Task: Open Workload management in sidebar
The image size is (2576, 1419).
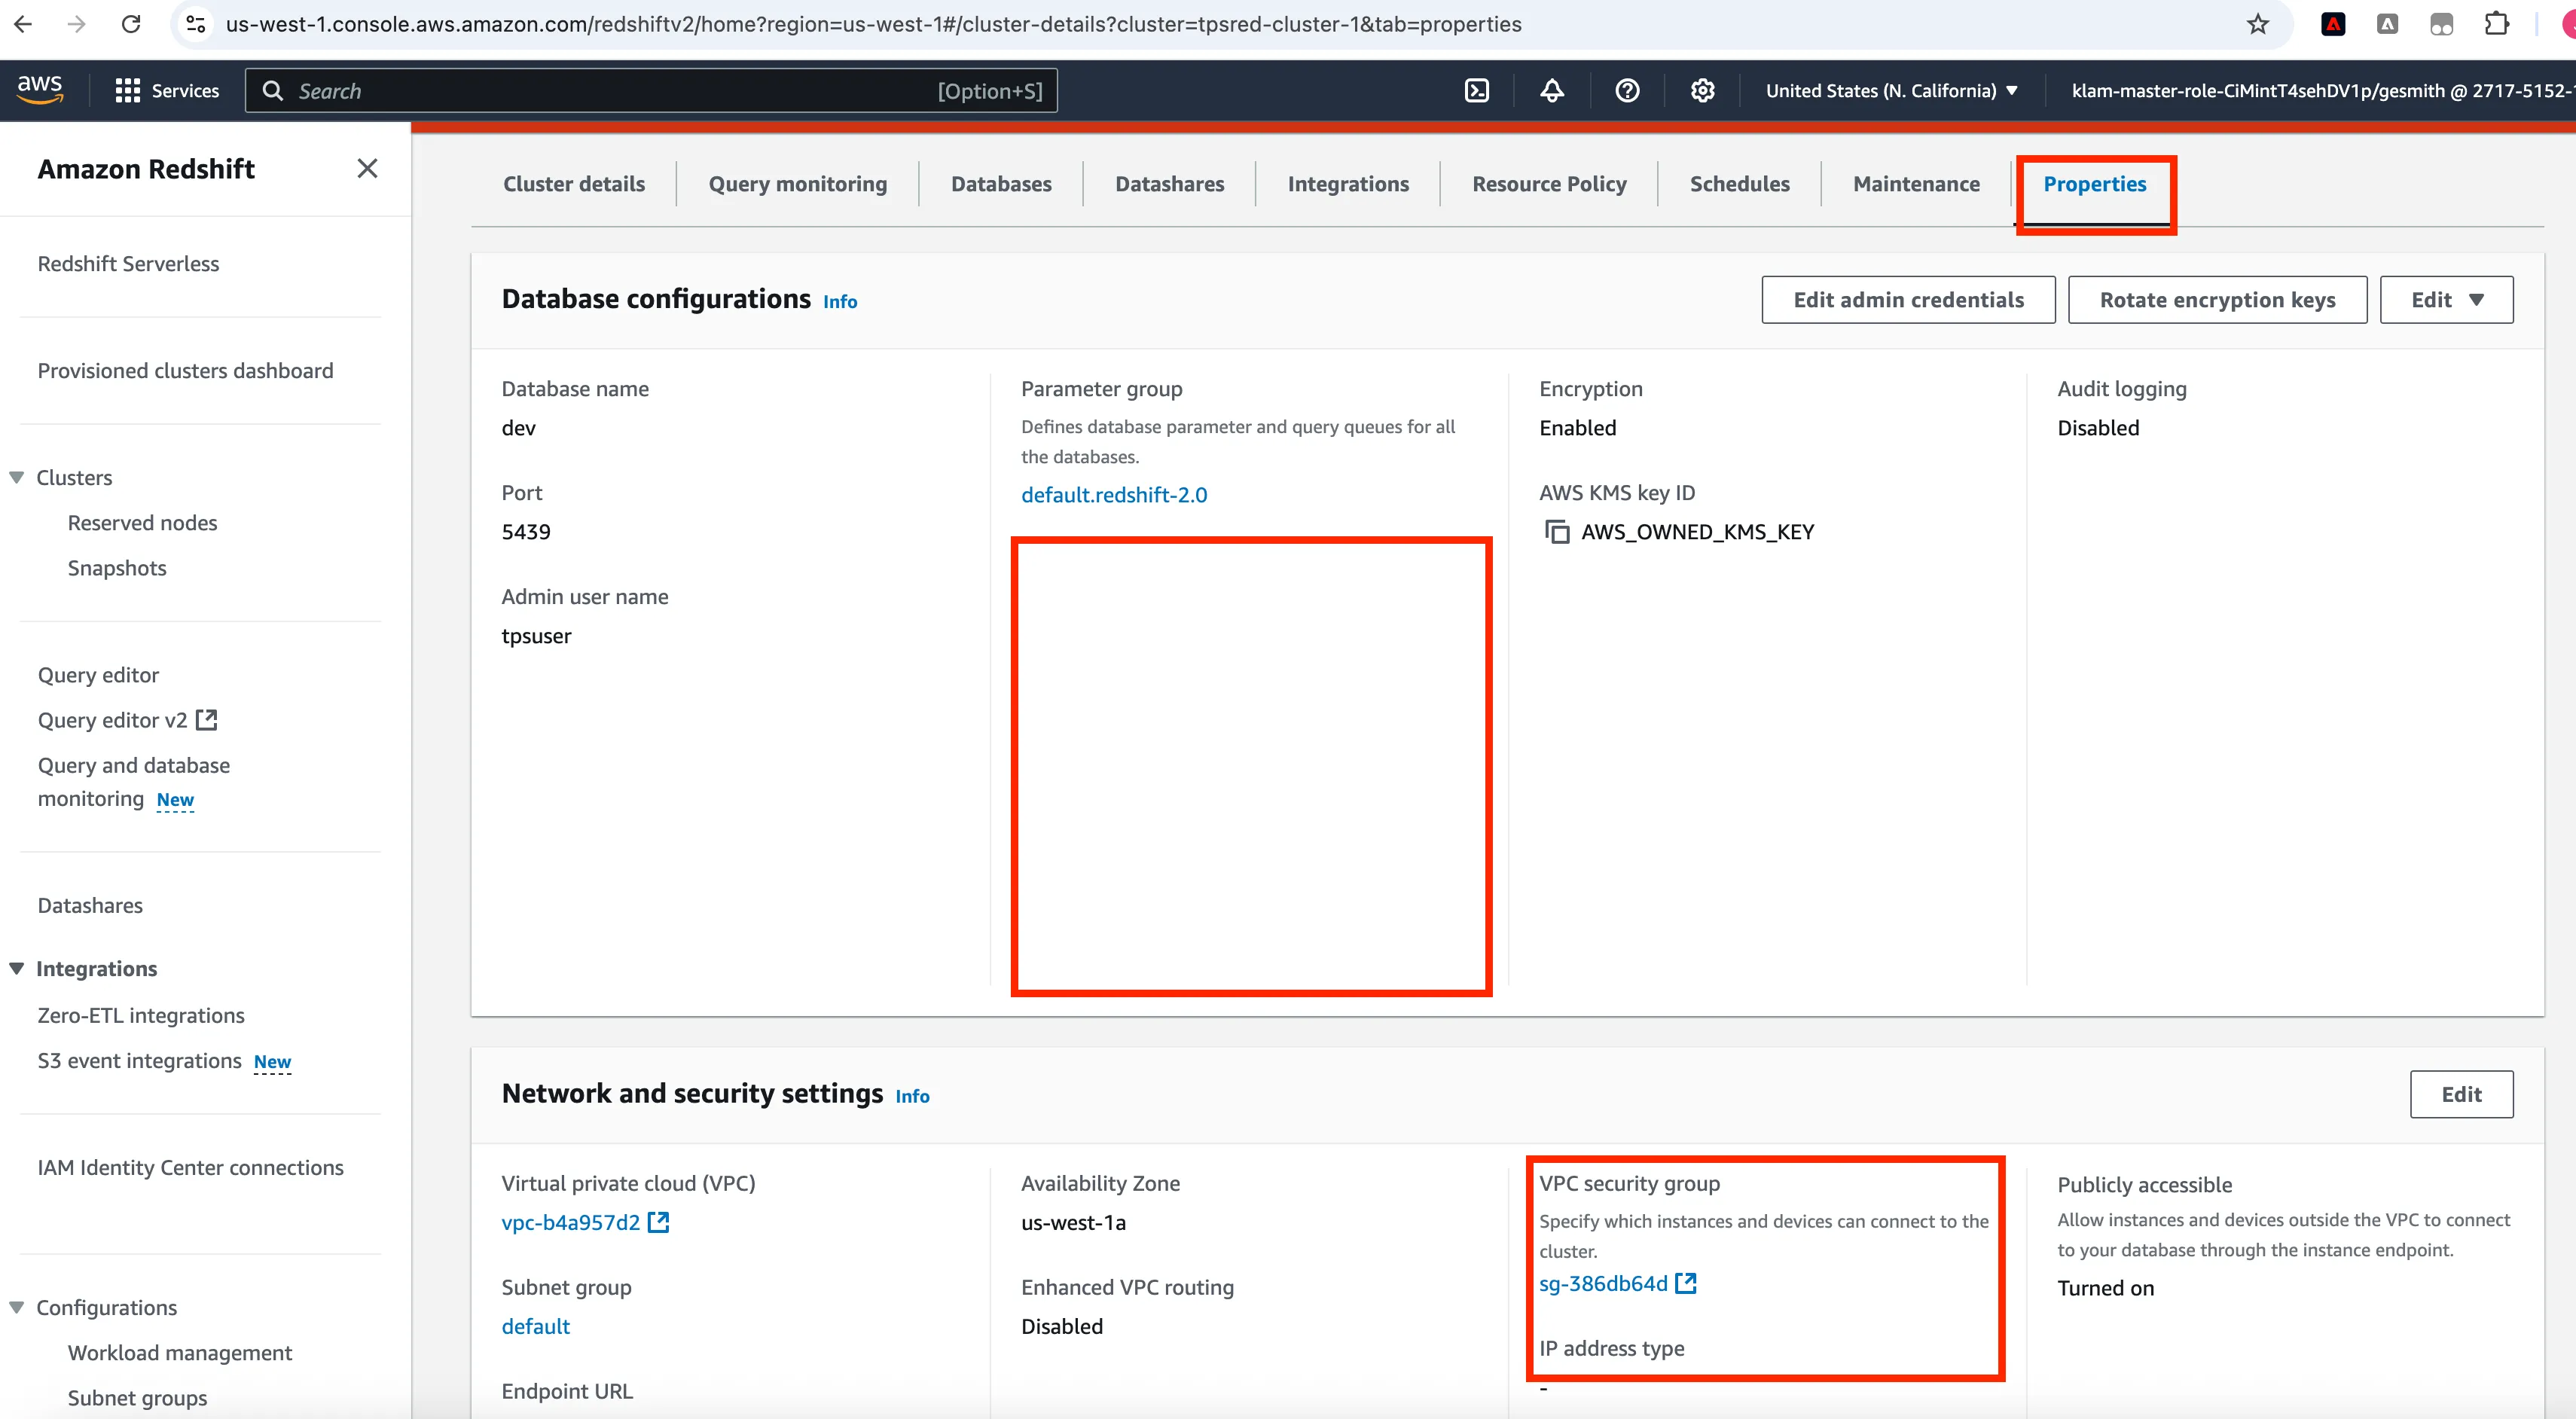Action: [x=180, y=1353]
